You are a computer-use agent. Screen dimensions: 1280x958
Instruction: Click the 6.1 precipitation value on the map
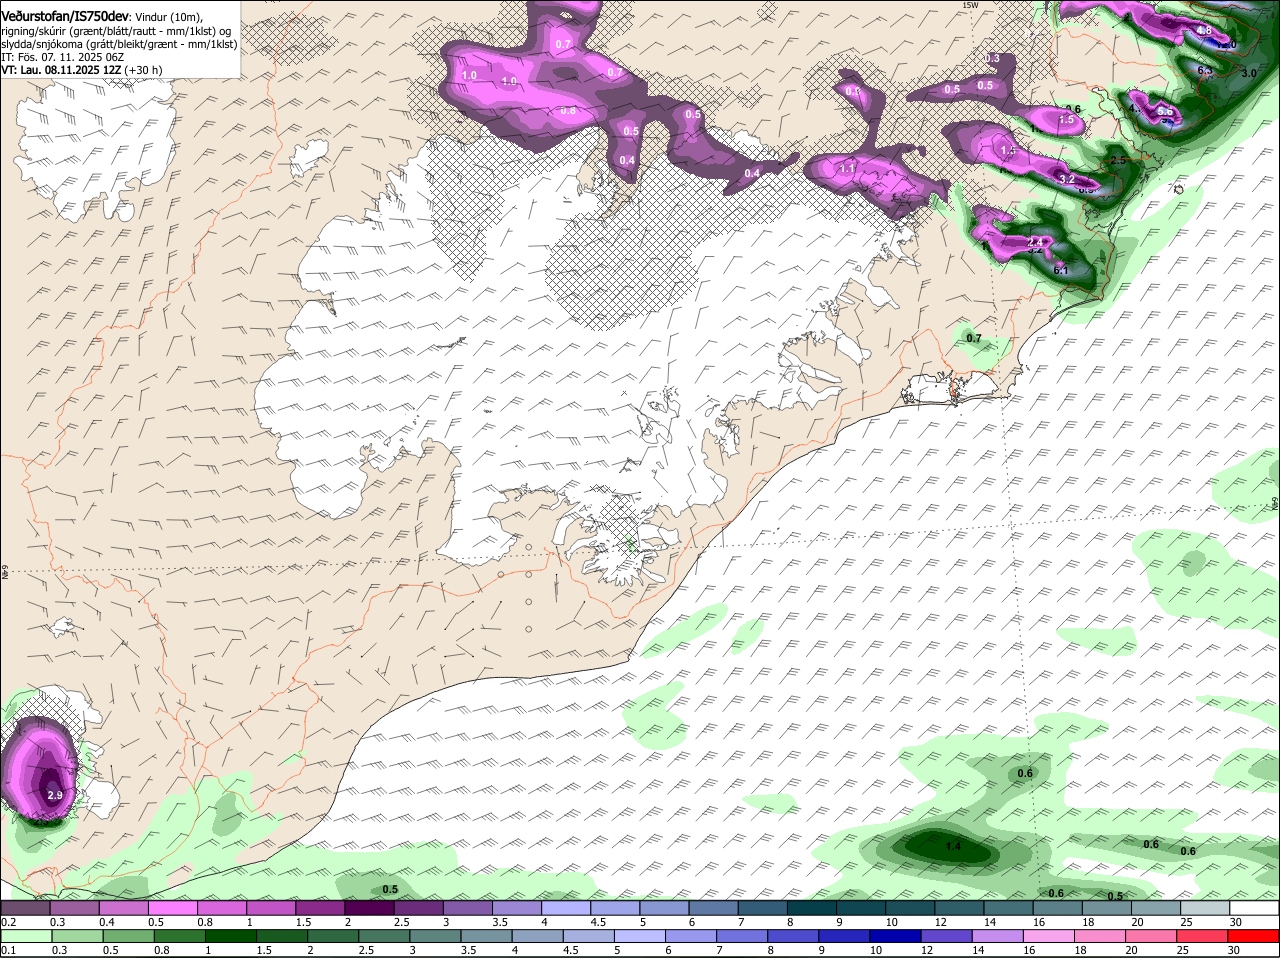pos(1062,270)
